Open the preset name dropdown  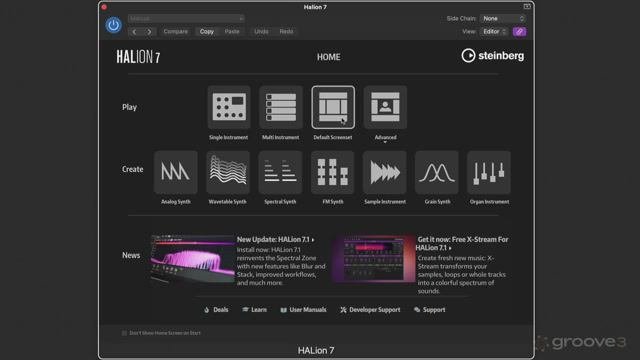click(x=186, y=18)
